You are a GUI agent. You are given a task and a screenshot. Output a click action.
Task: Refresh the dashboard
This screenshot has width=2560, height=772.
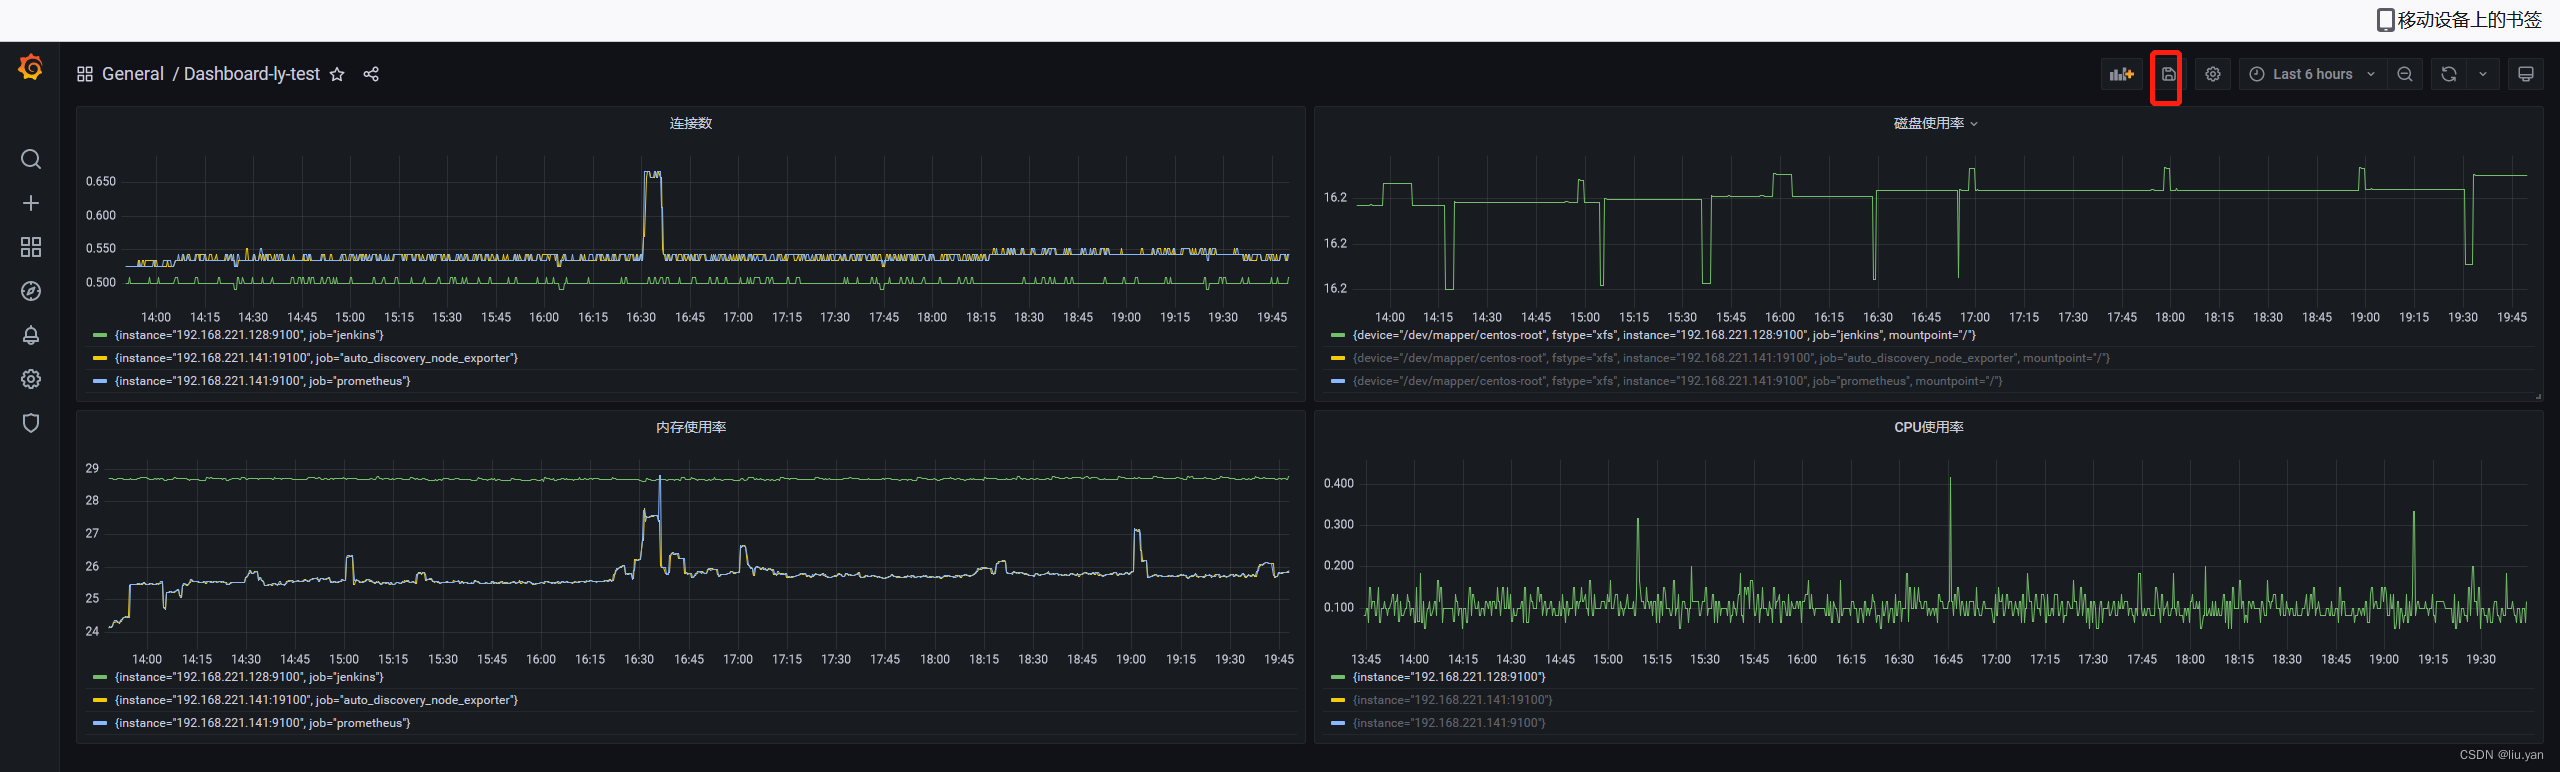[x=2449, y=74]
